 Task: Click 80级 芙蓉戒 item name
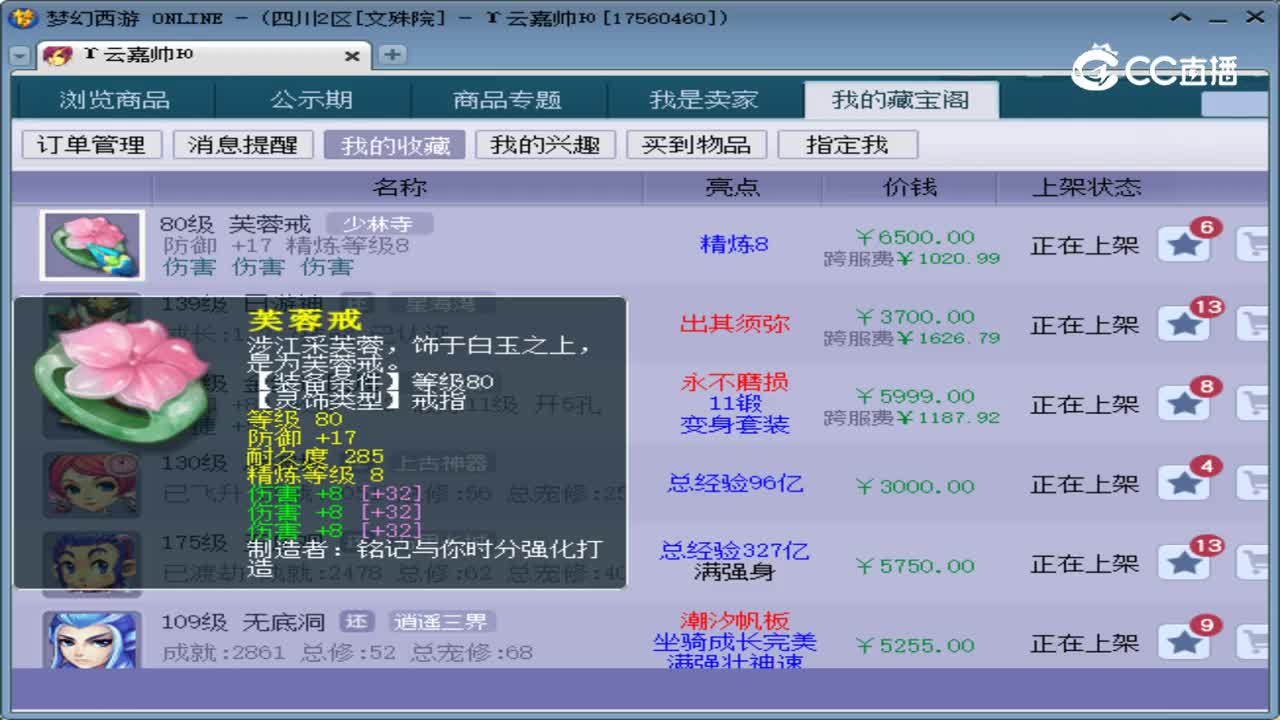point(236,224)
